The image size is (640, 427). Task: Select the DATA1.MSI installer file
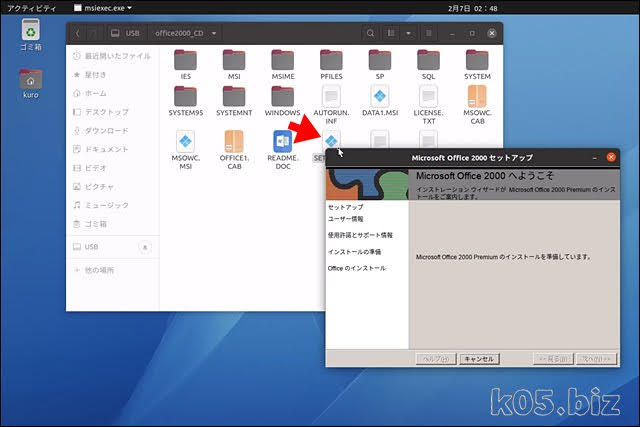click(380, 101)
